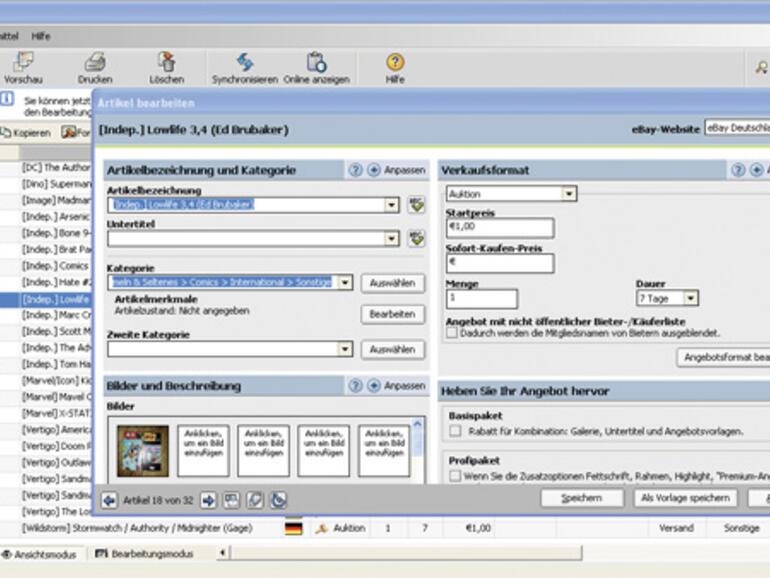Click into the Startpreis field
The height and width of the screenshot is (578, 770).
[500, 228]
